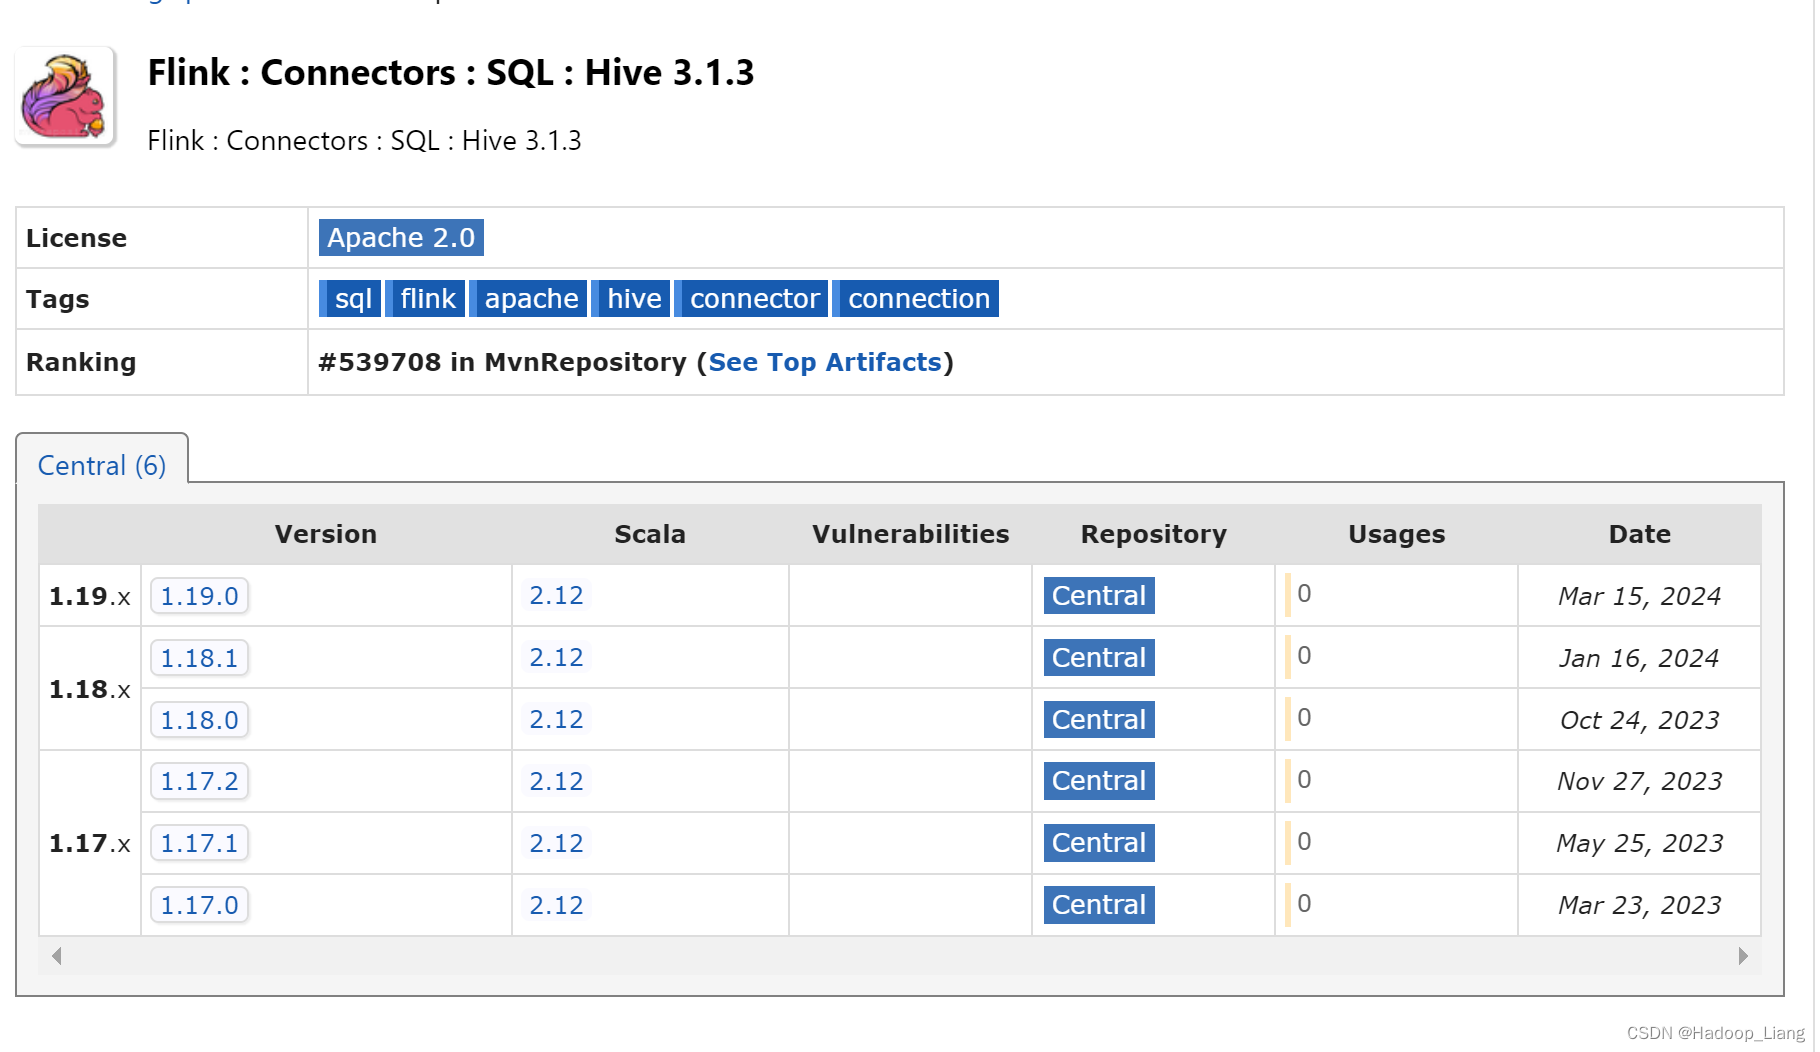The image size is (1820, 1052).
Task: Click the License row label
Action: tap(77, 238)
